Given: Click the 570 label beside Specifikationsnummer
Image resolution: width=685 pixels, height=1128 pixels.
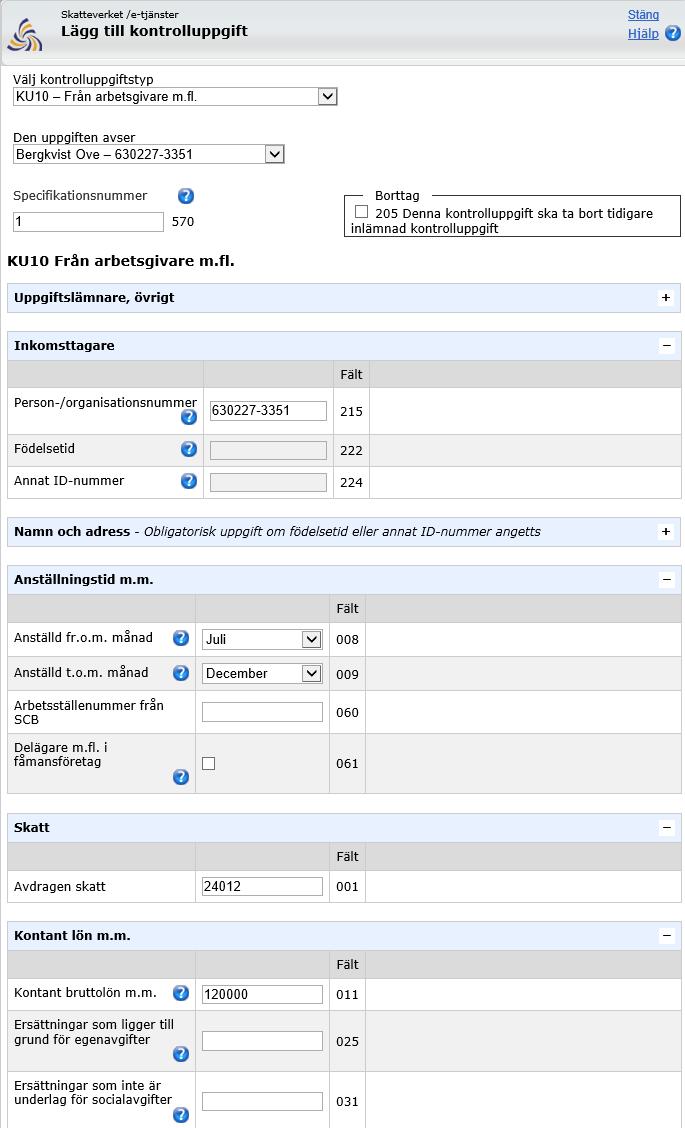Looking at the screenshot, I should pyautogui.click(x=183, y=222).
